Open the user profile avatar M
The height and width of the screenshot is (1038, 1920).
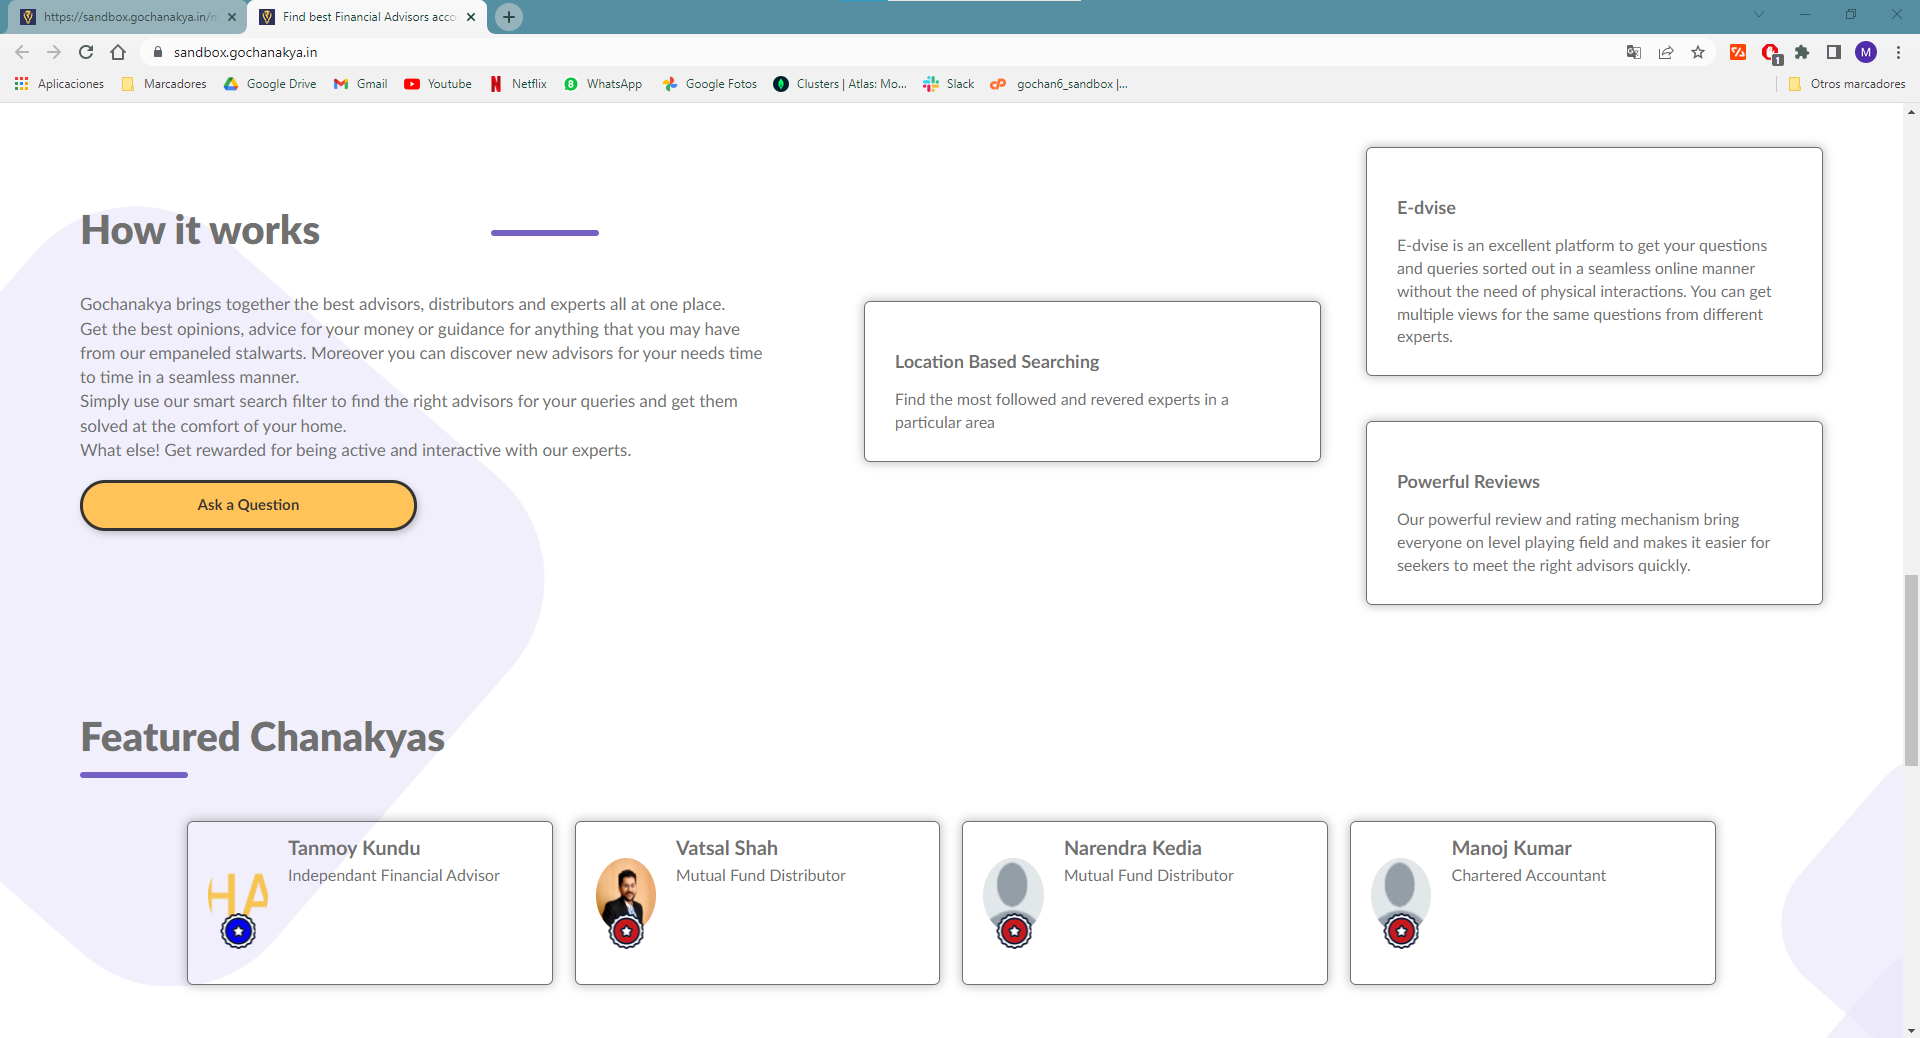coord(1866,52)
